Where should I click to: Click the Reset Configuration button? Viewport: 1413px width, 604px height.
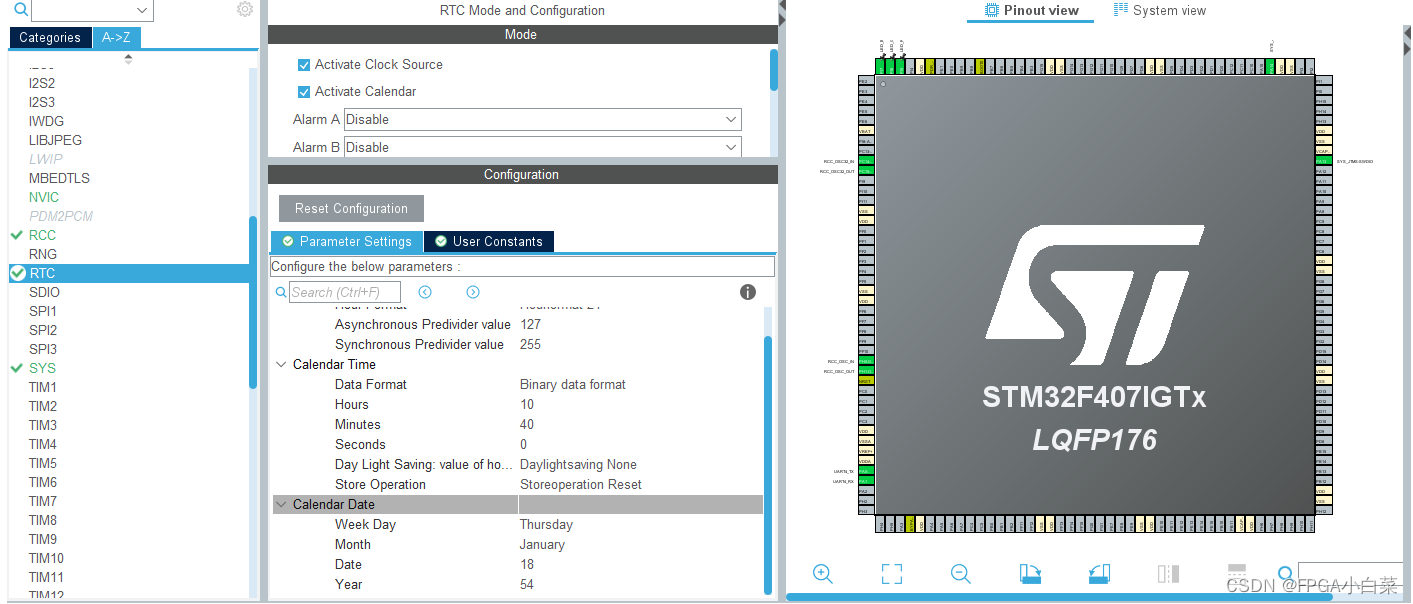pos(350,208)
